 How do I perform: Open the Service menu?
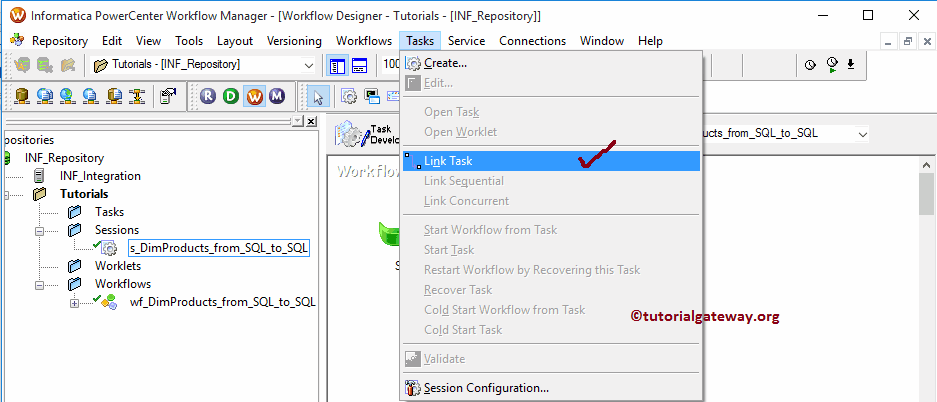point(466,41)
